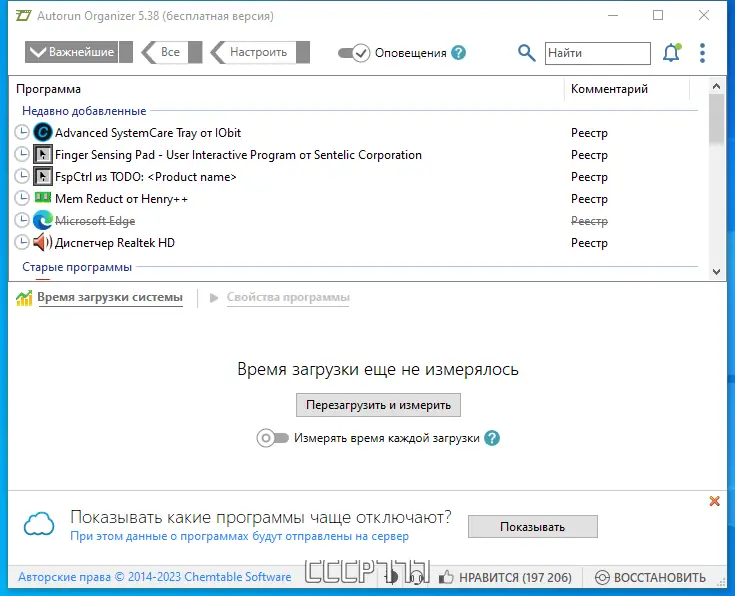Click the clock icon beside Microsoft Edge
This screenshot has height=596, width=735.
coord(22,221)
